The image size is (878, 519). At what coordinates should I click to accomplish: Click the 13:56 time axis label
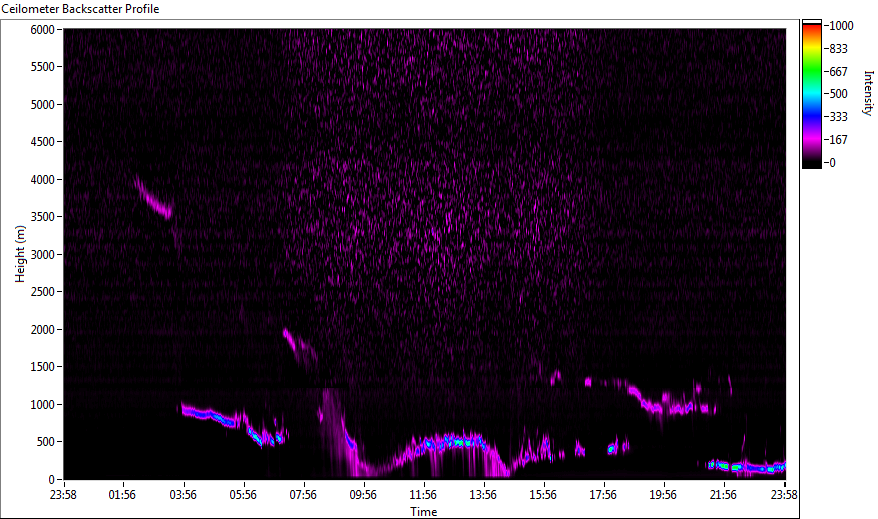483,495
